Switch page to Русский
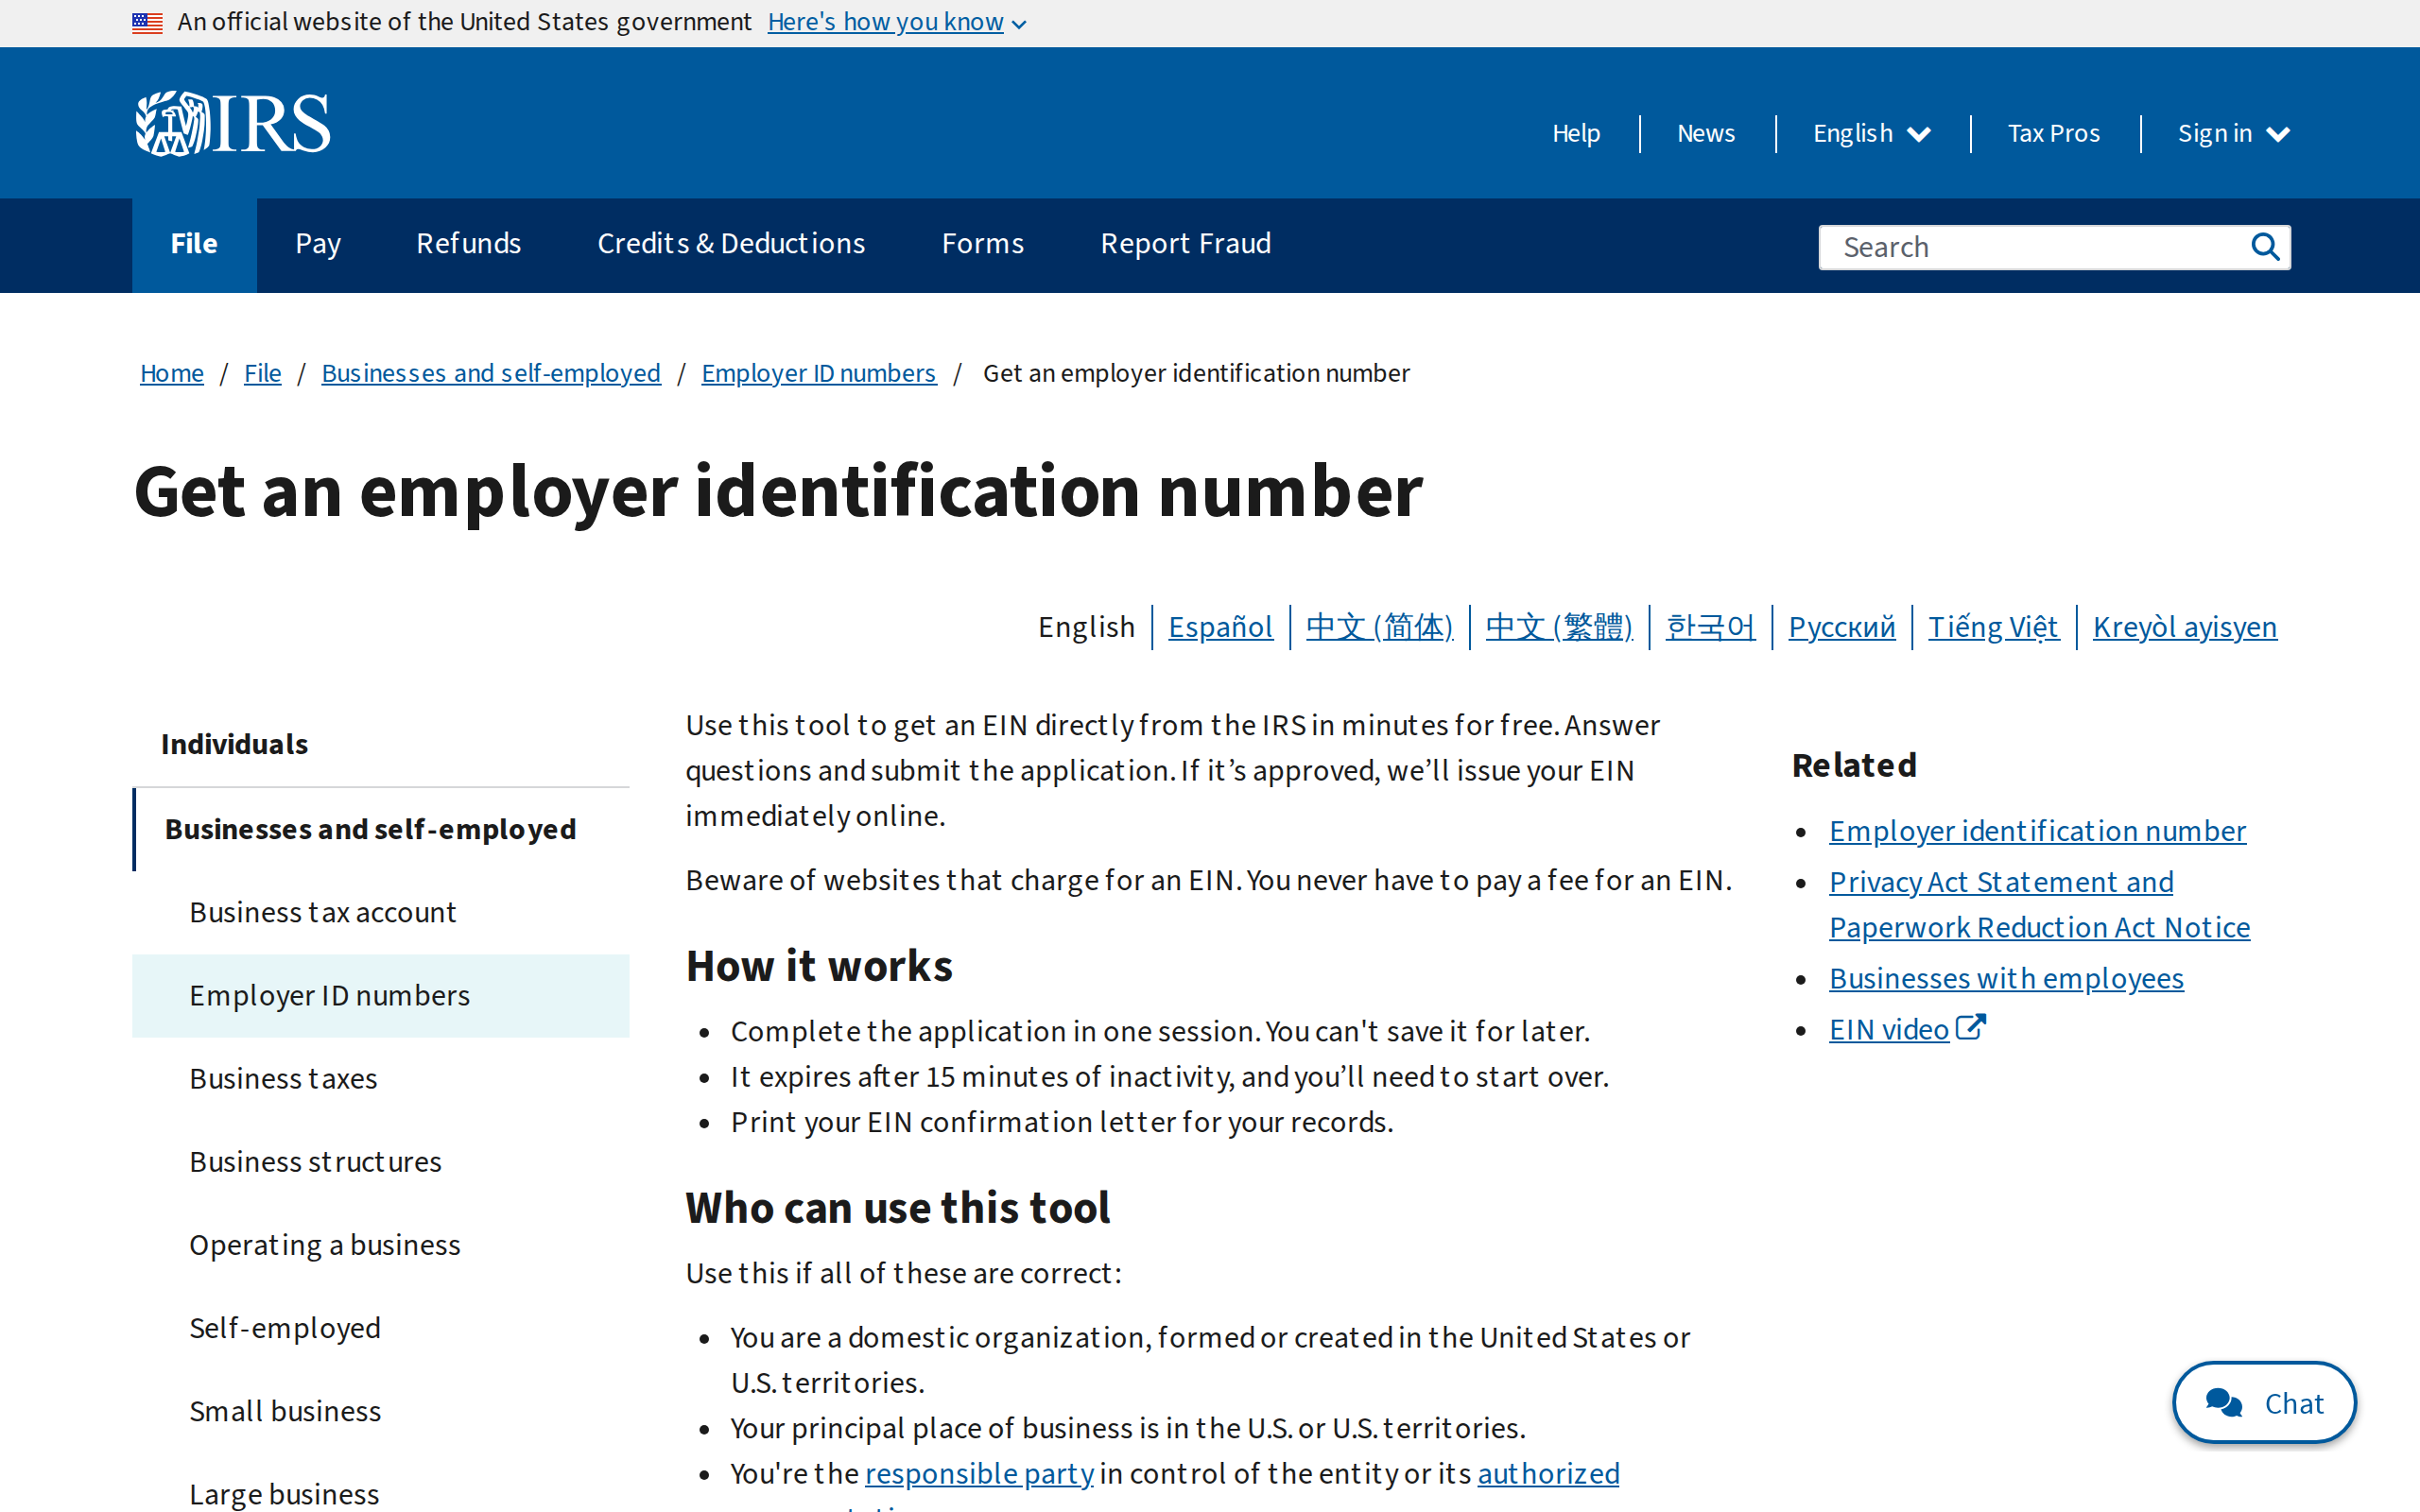 [1841, 627]
